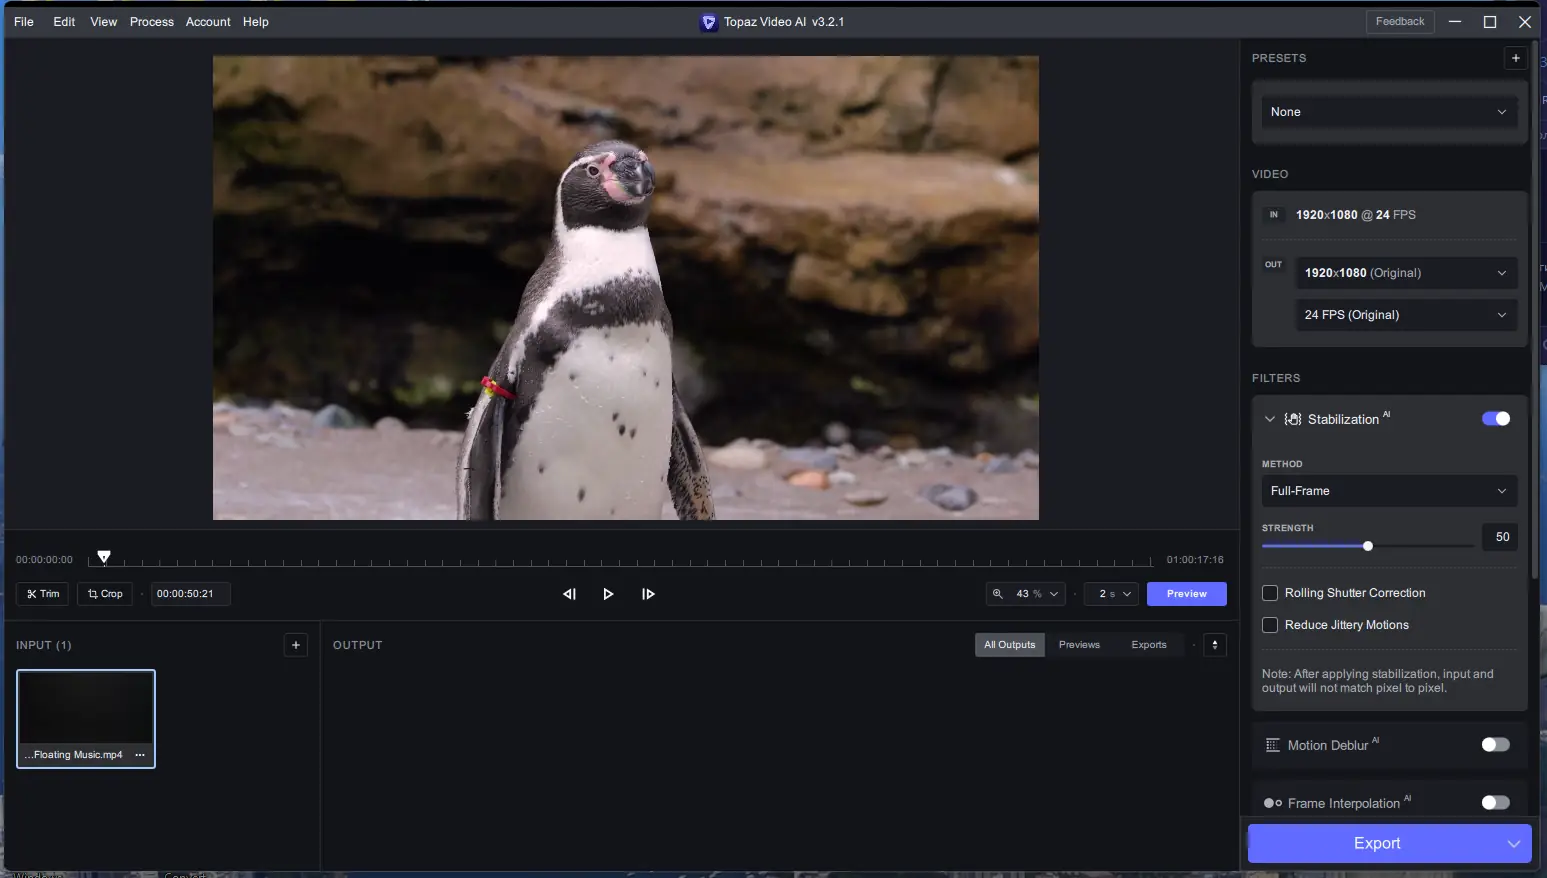This screenshot has width=1547, height=878.
Task: Open the Full-Frame method dropdown
Action: 1388,491
